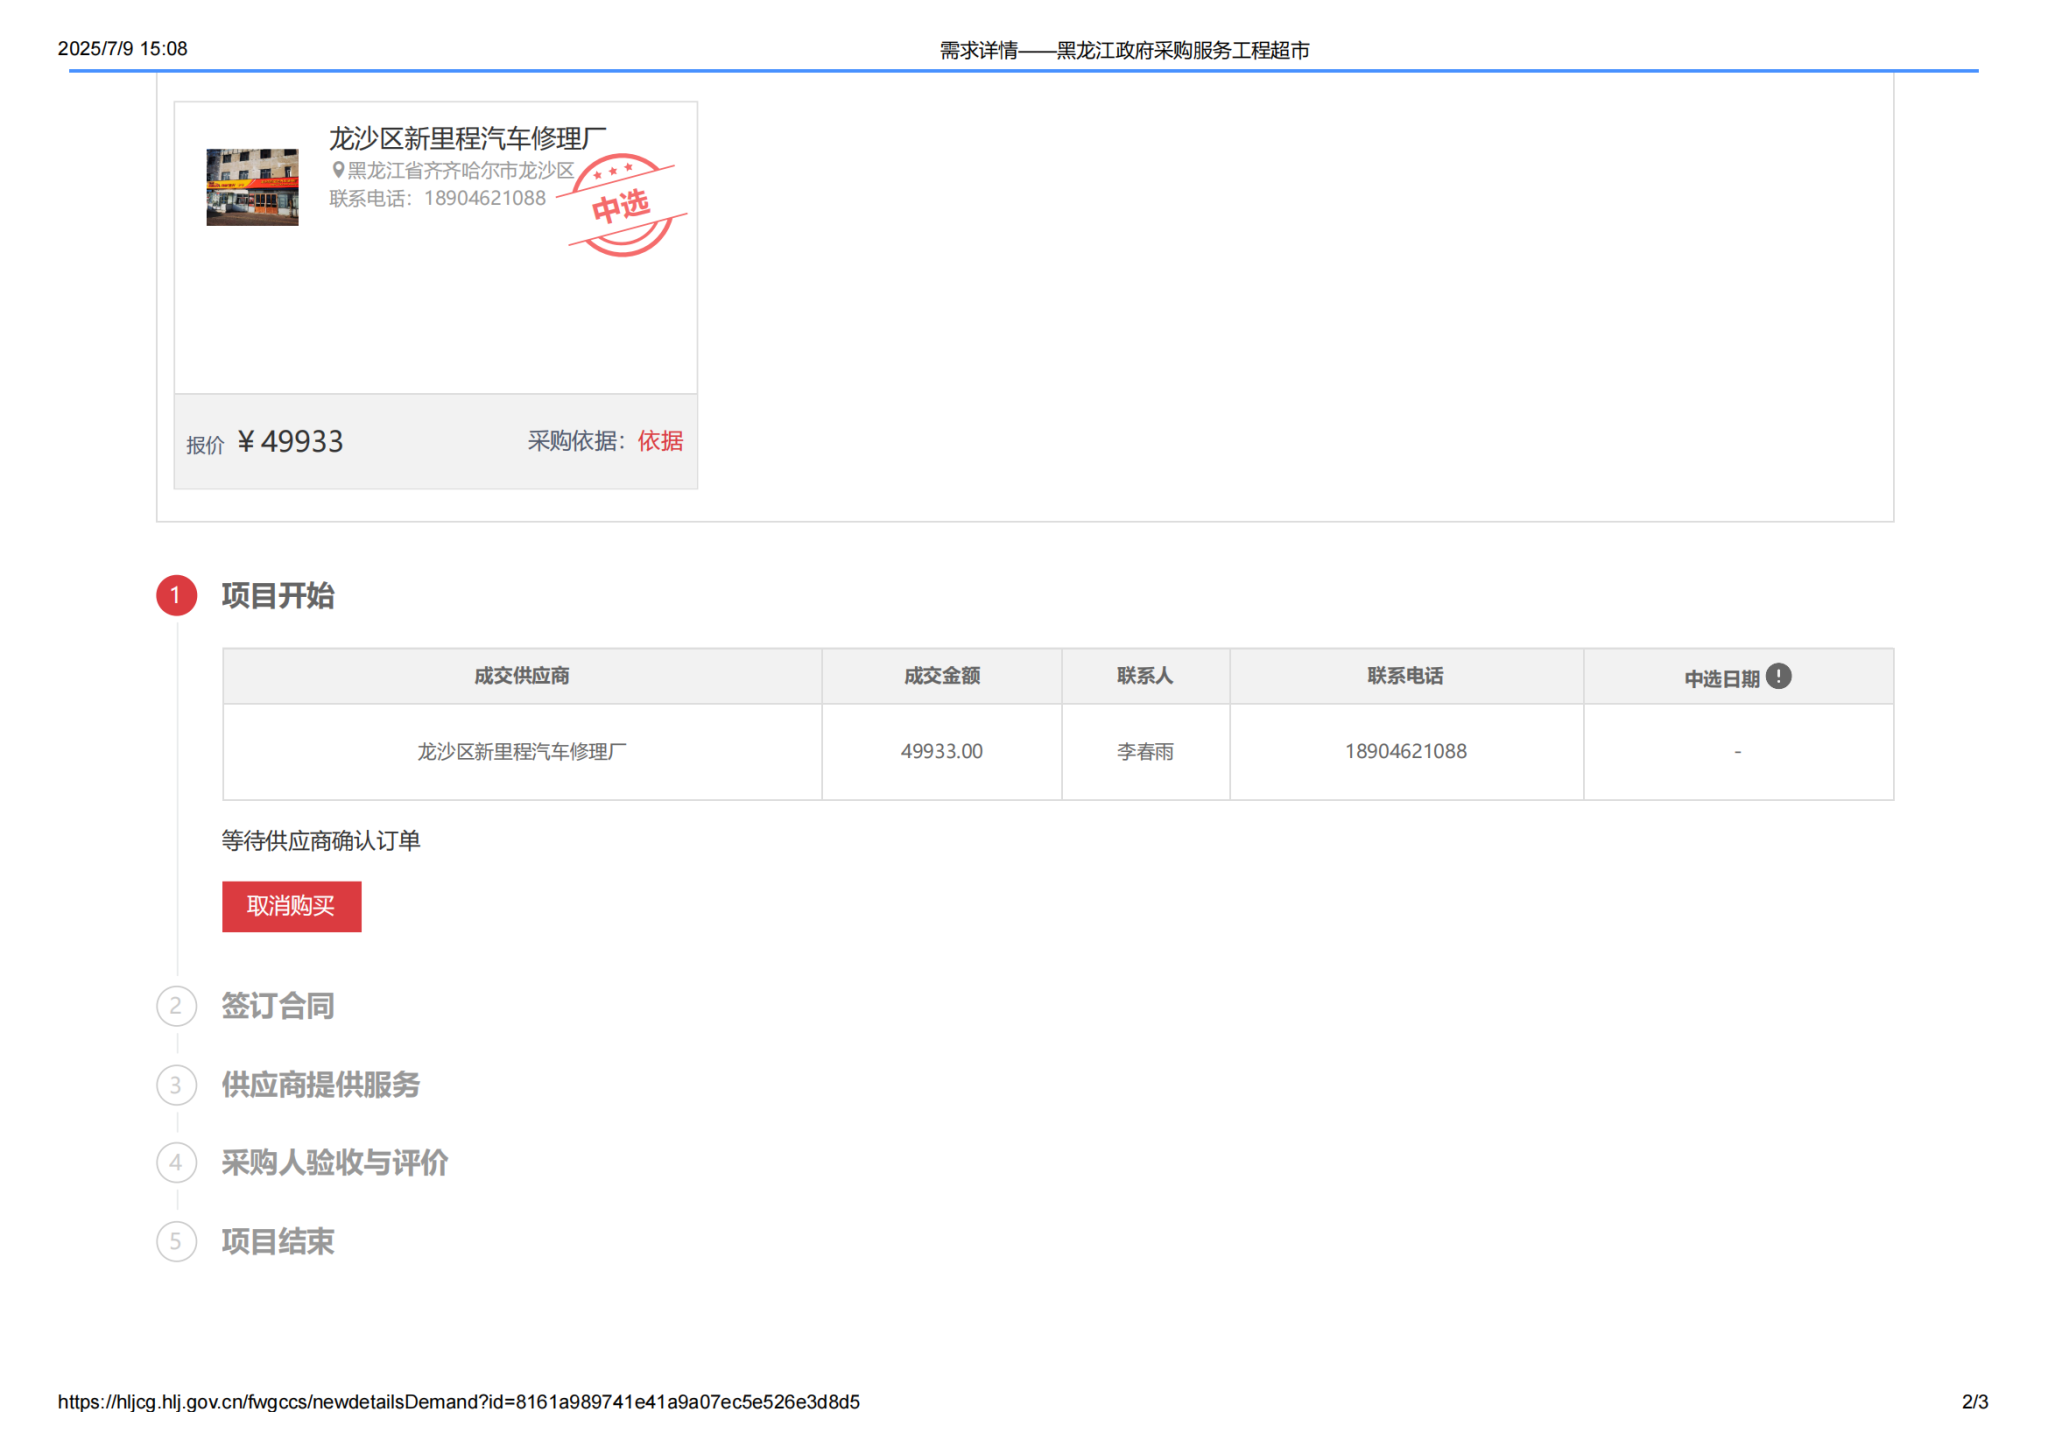Click the step 3 circle icon

pyautogui.click(x=176, y=1085)
